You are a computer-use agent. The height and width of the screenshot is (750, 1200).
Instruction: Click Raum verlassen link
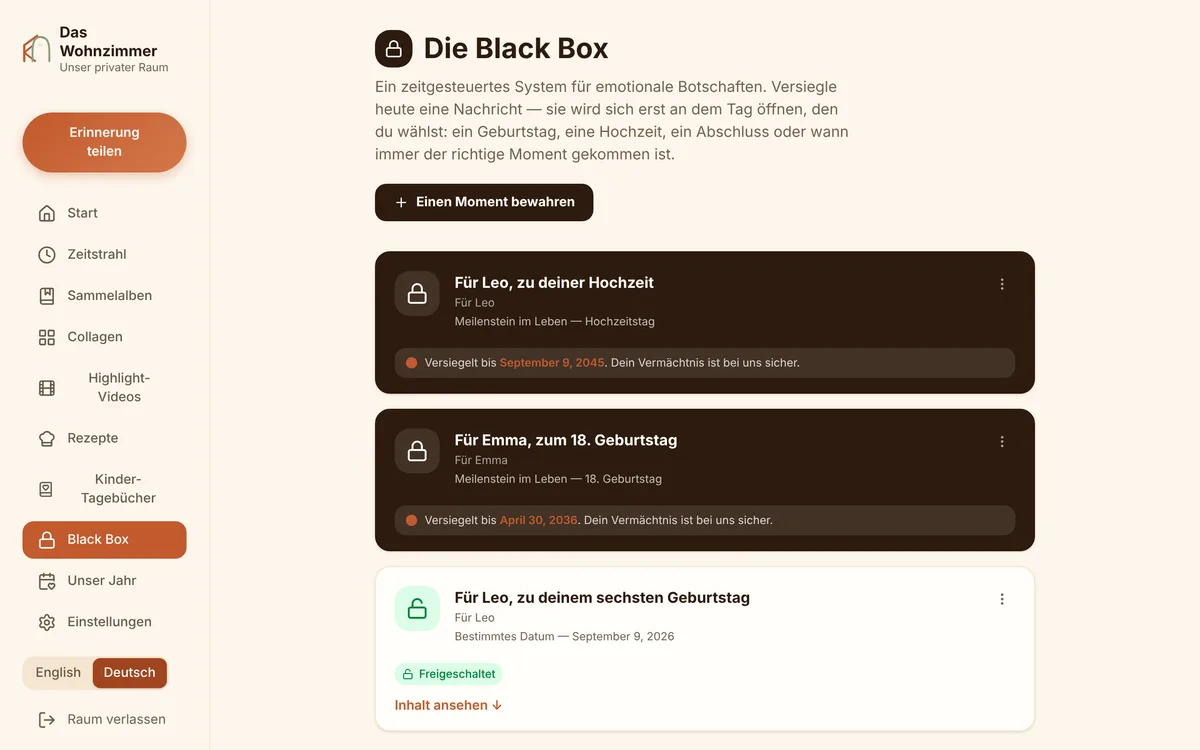(104, 720)
